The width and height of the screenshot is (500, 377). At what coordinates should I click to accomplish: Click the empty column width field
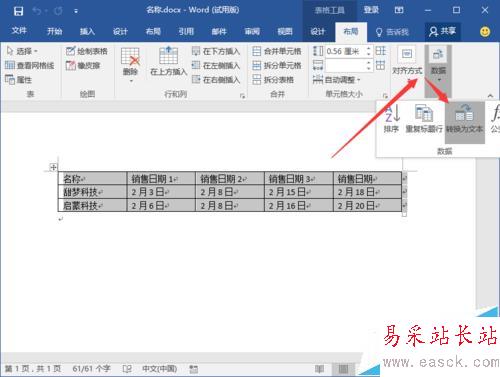click(x=345, y=65)
